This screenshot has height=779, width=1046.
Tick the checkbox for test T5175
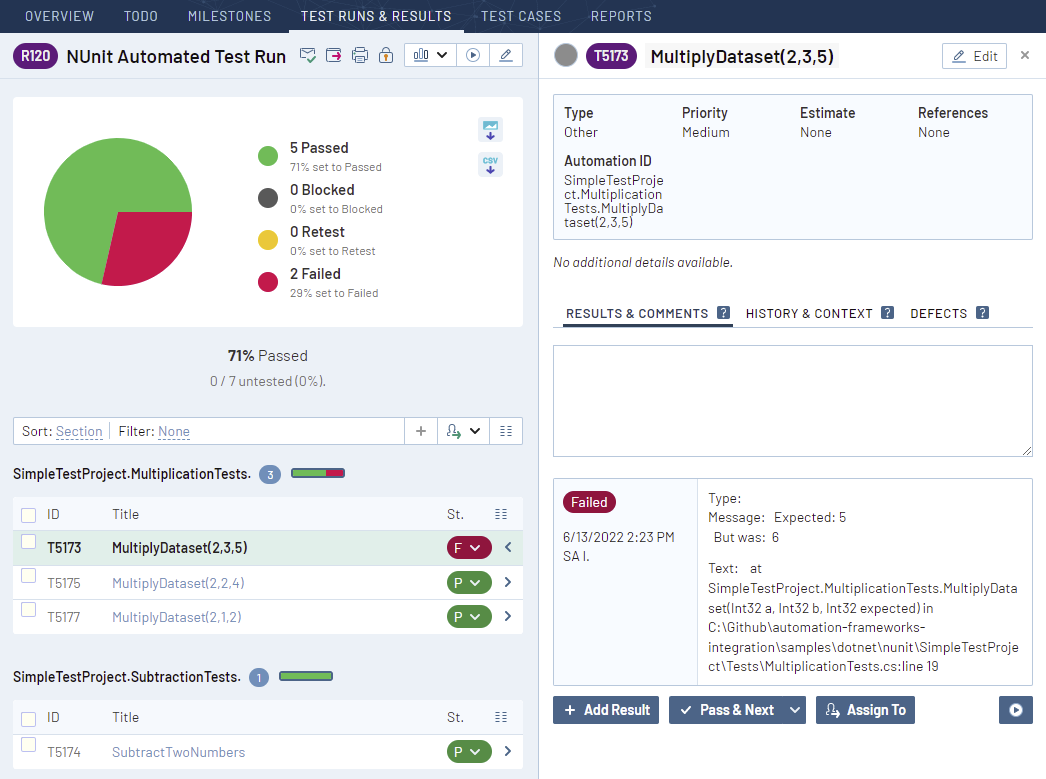pyautogui.click(x=29, y=576)
